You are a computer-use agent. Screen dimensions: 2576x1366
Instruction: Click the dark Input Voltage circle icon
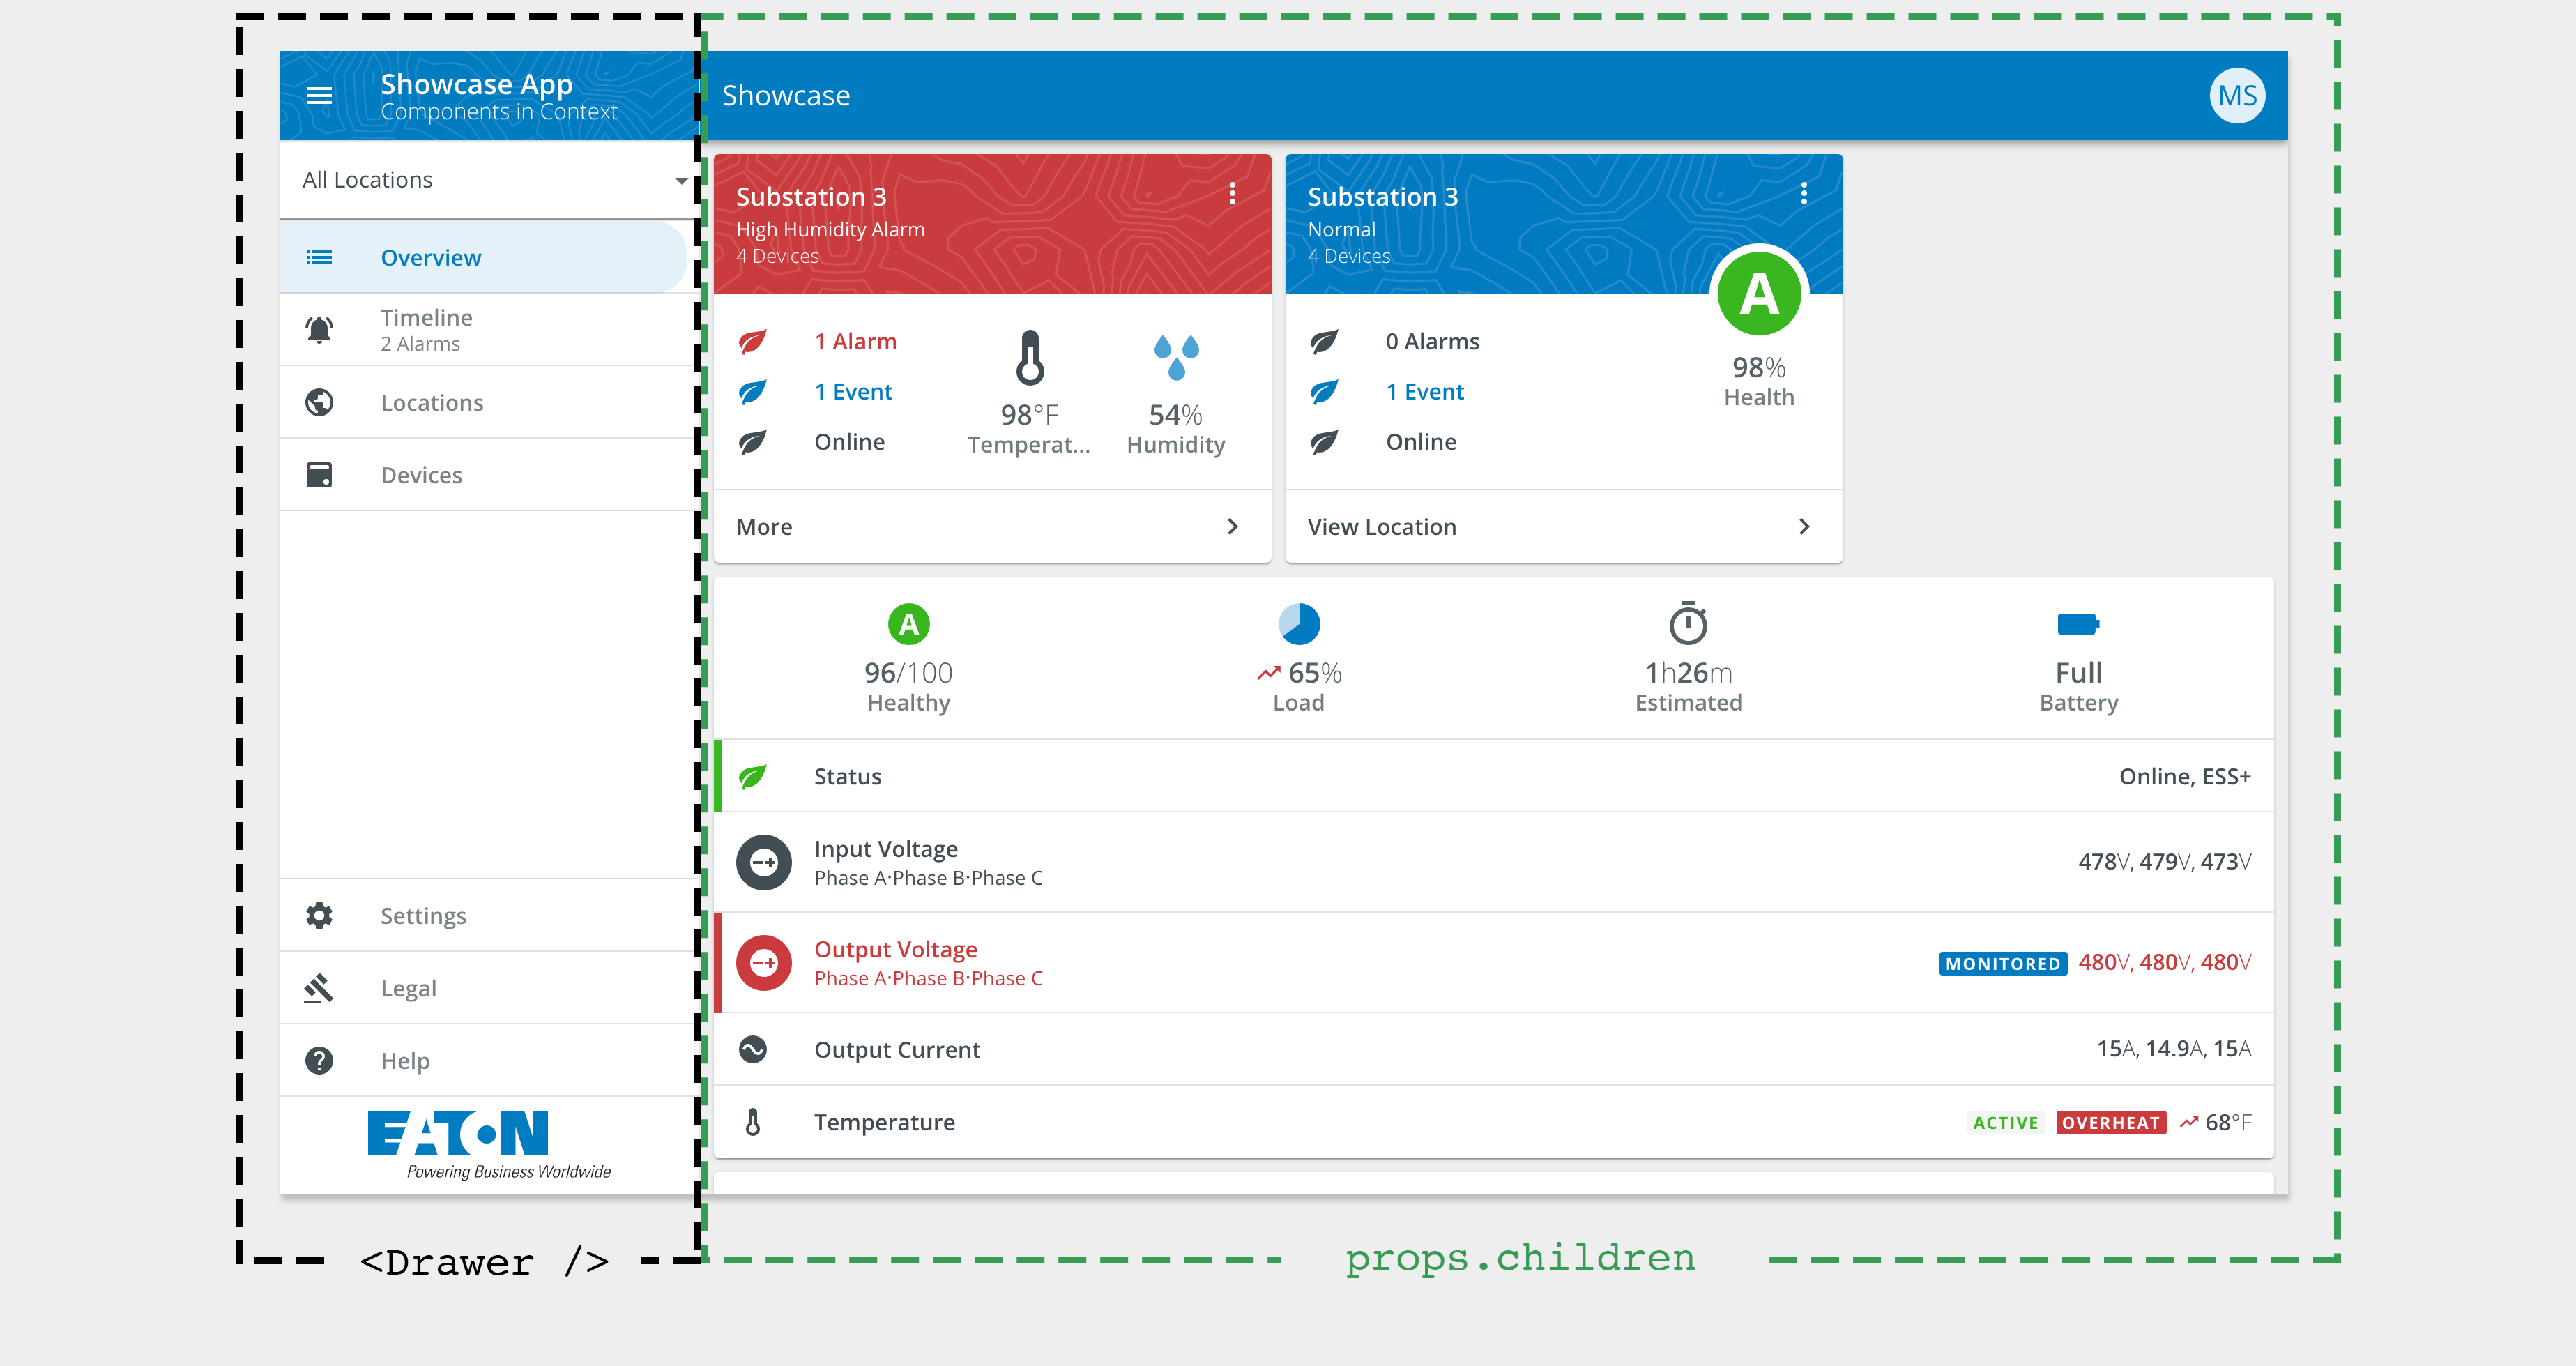pyautogui.click(x=764, y=863)
